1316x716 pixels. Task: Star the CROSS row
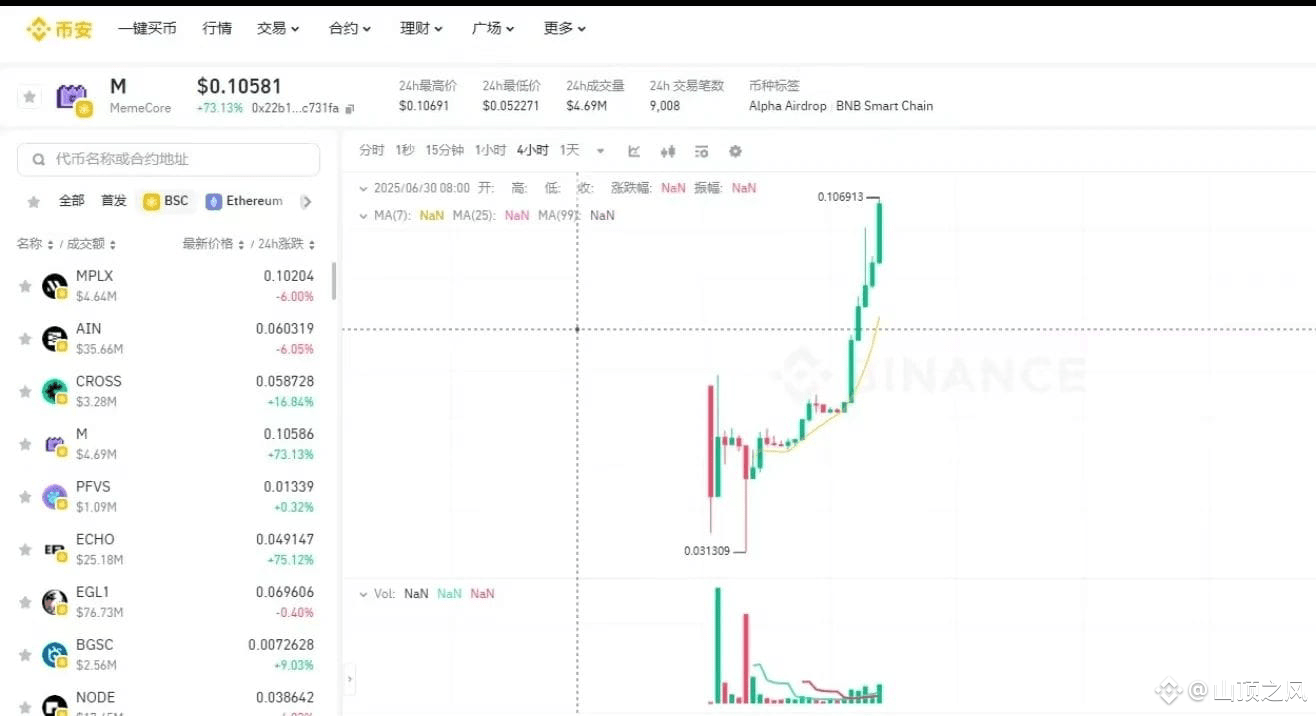point(25,392)
